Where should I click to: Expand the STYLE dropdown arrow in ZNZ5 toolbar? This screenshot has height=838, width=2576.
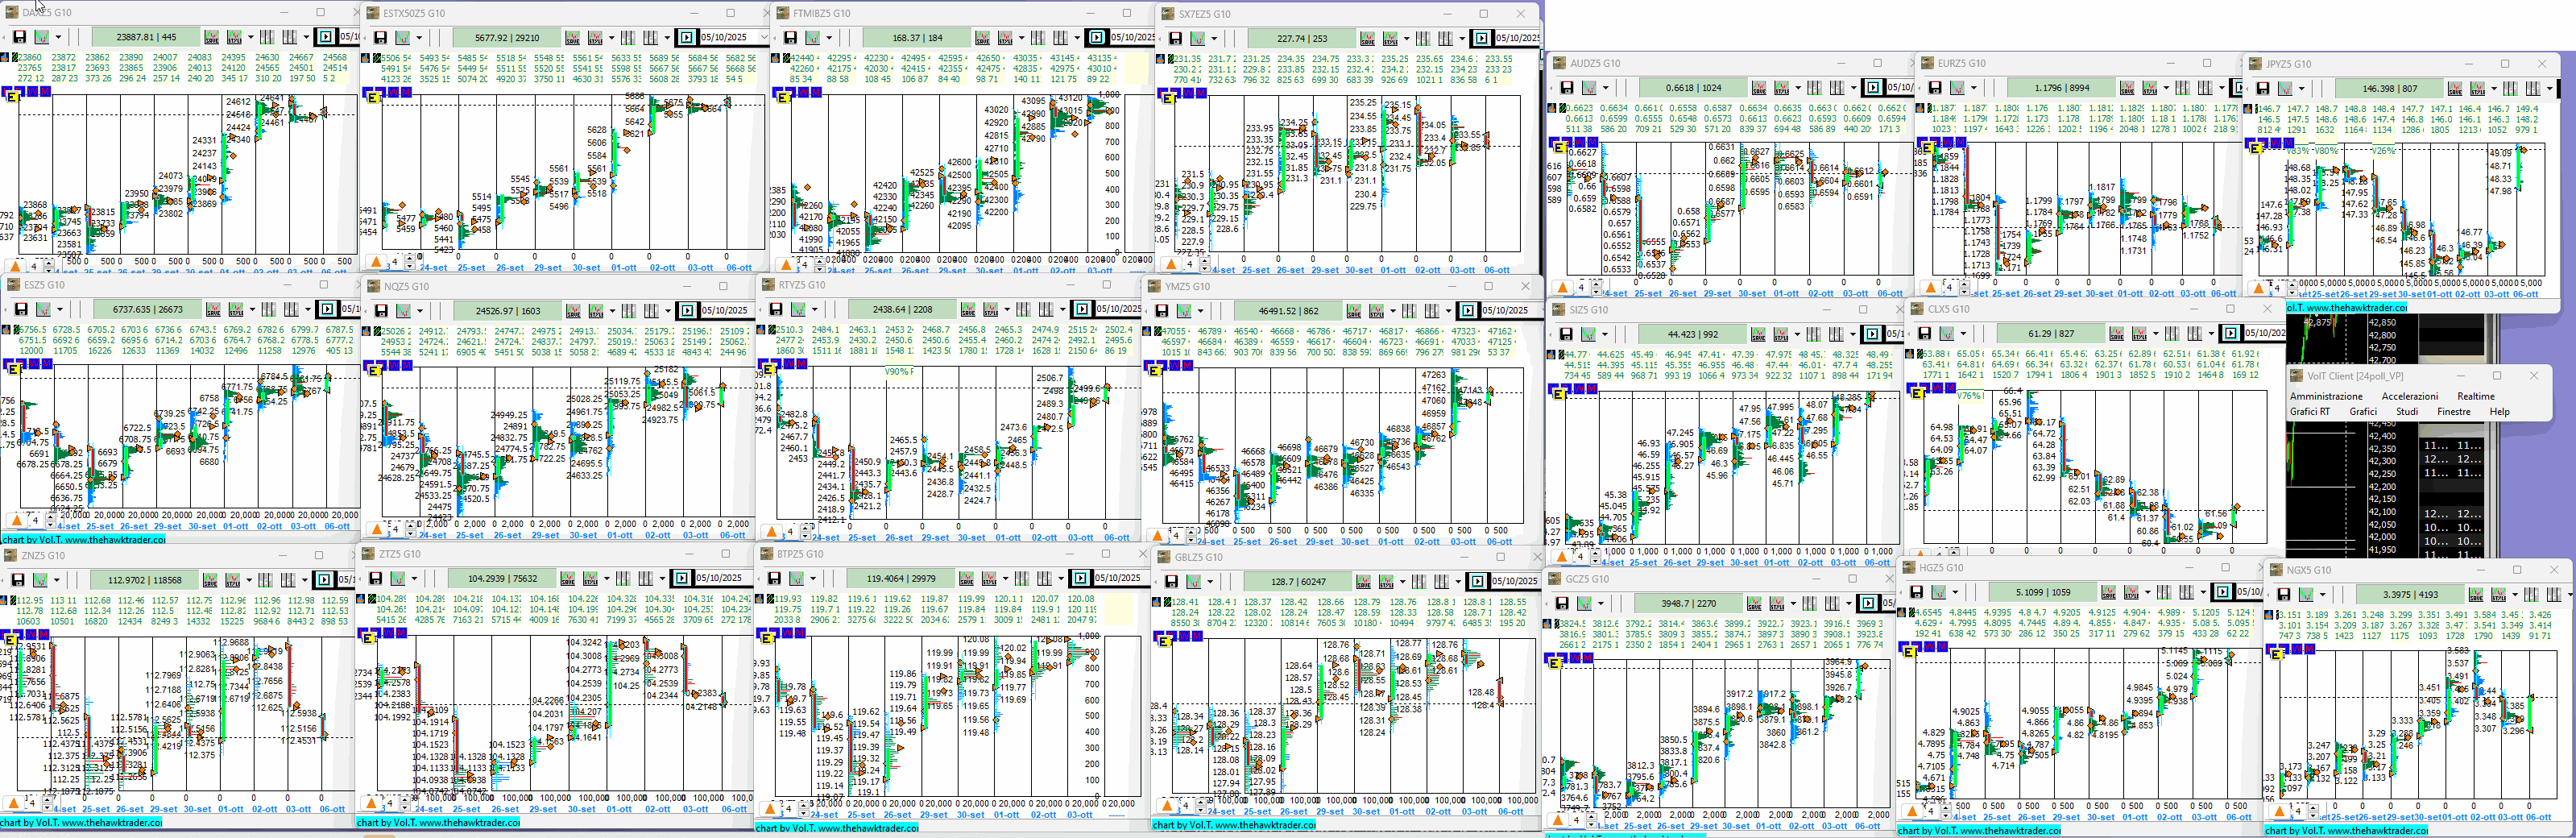(x=250, y=580)
